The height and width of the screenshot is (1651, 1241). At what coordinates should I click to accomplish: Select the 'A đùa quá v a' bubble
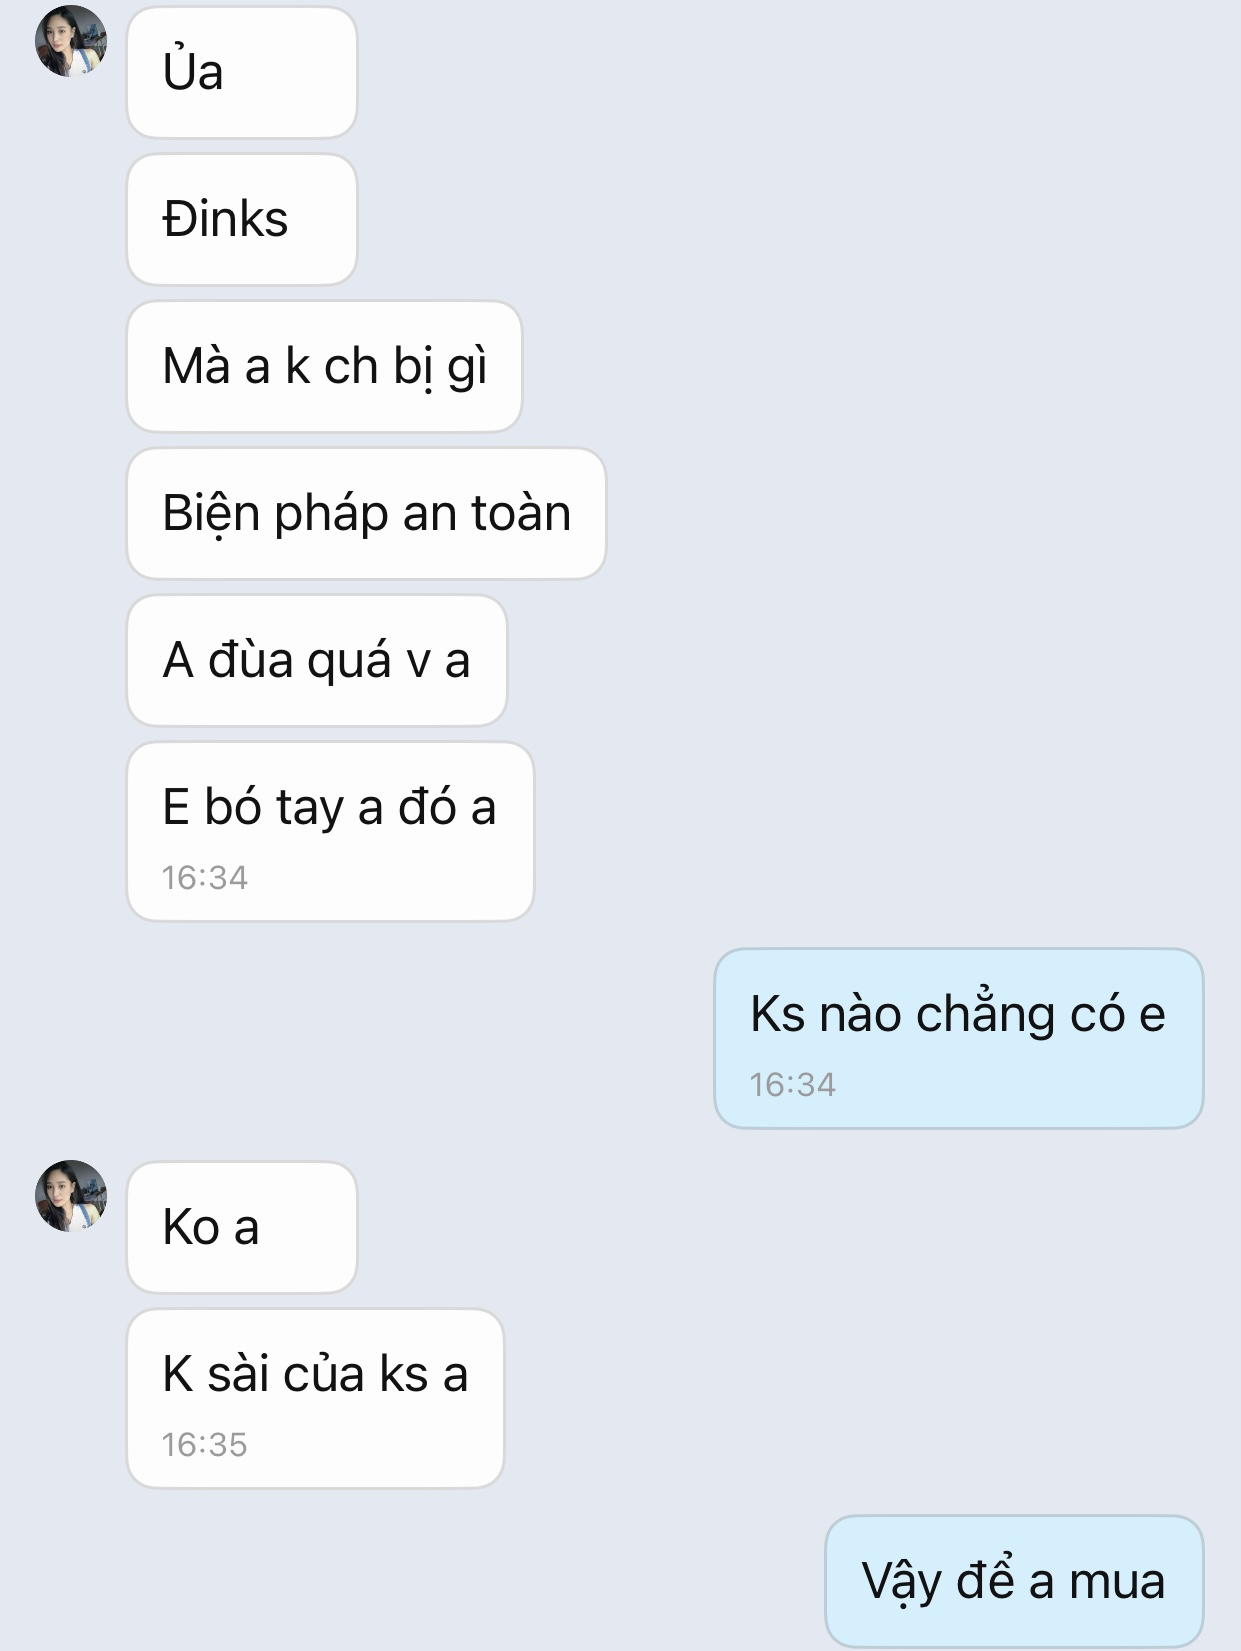click(x=317, y=660)
